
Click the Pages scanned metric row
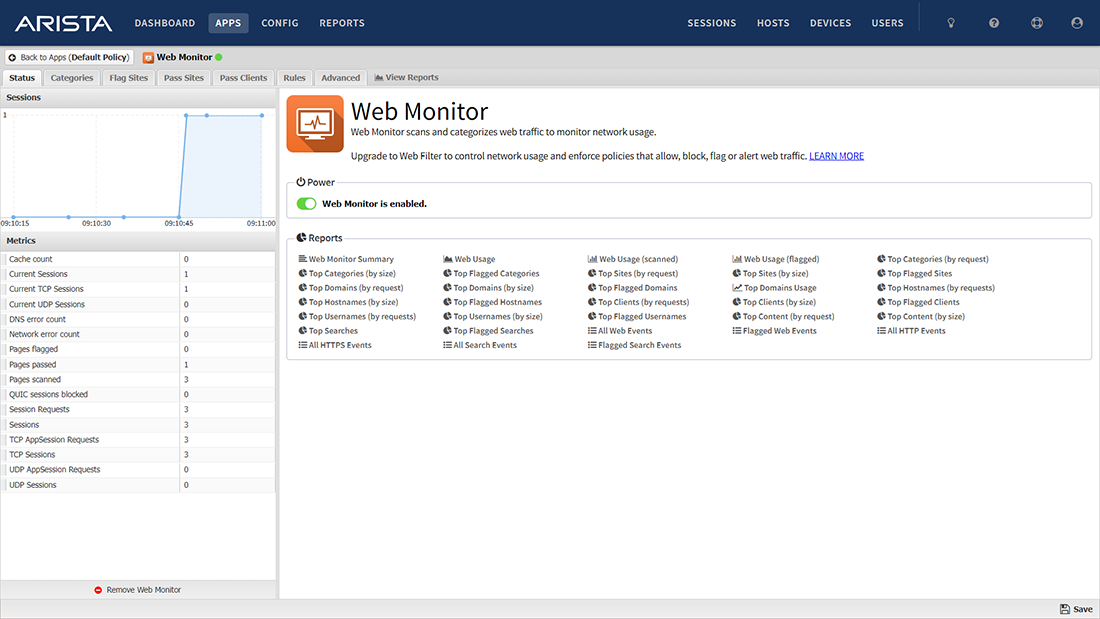tap(138, 380)
